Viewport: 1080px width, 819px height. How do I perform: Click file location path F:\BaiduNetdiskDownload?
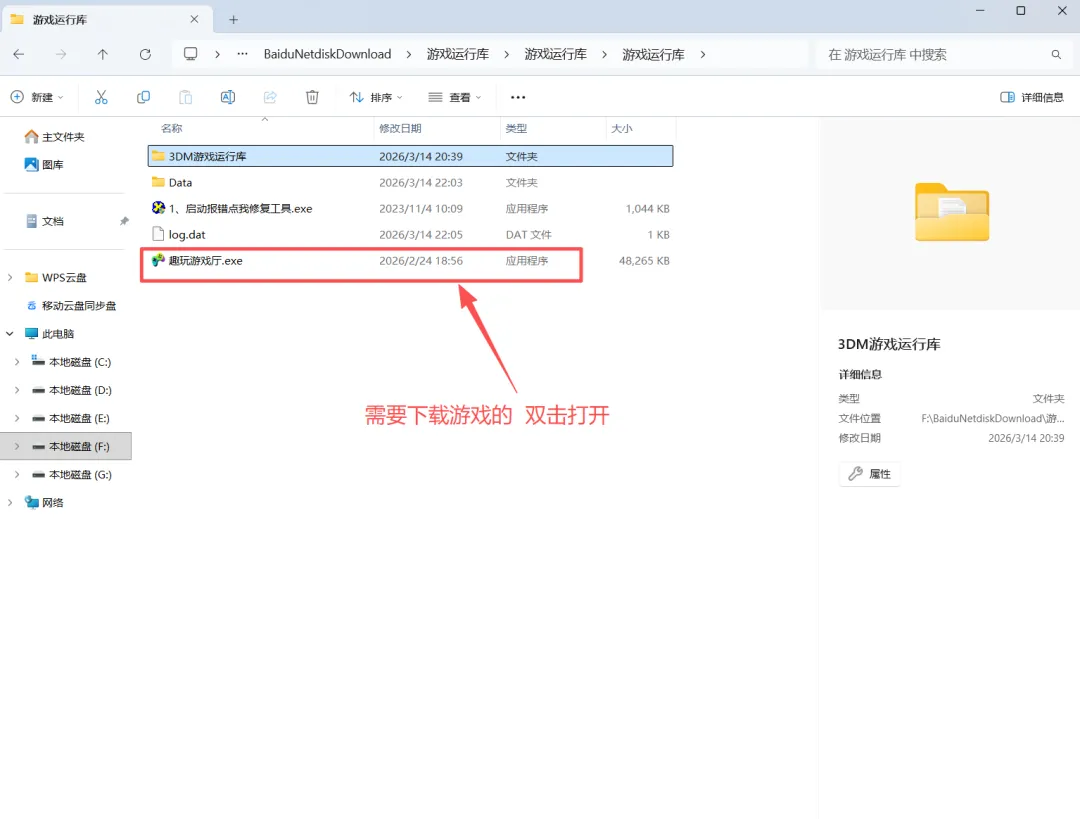click(x=993, y=418)
